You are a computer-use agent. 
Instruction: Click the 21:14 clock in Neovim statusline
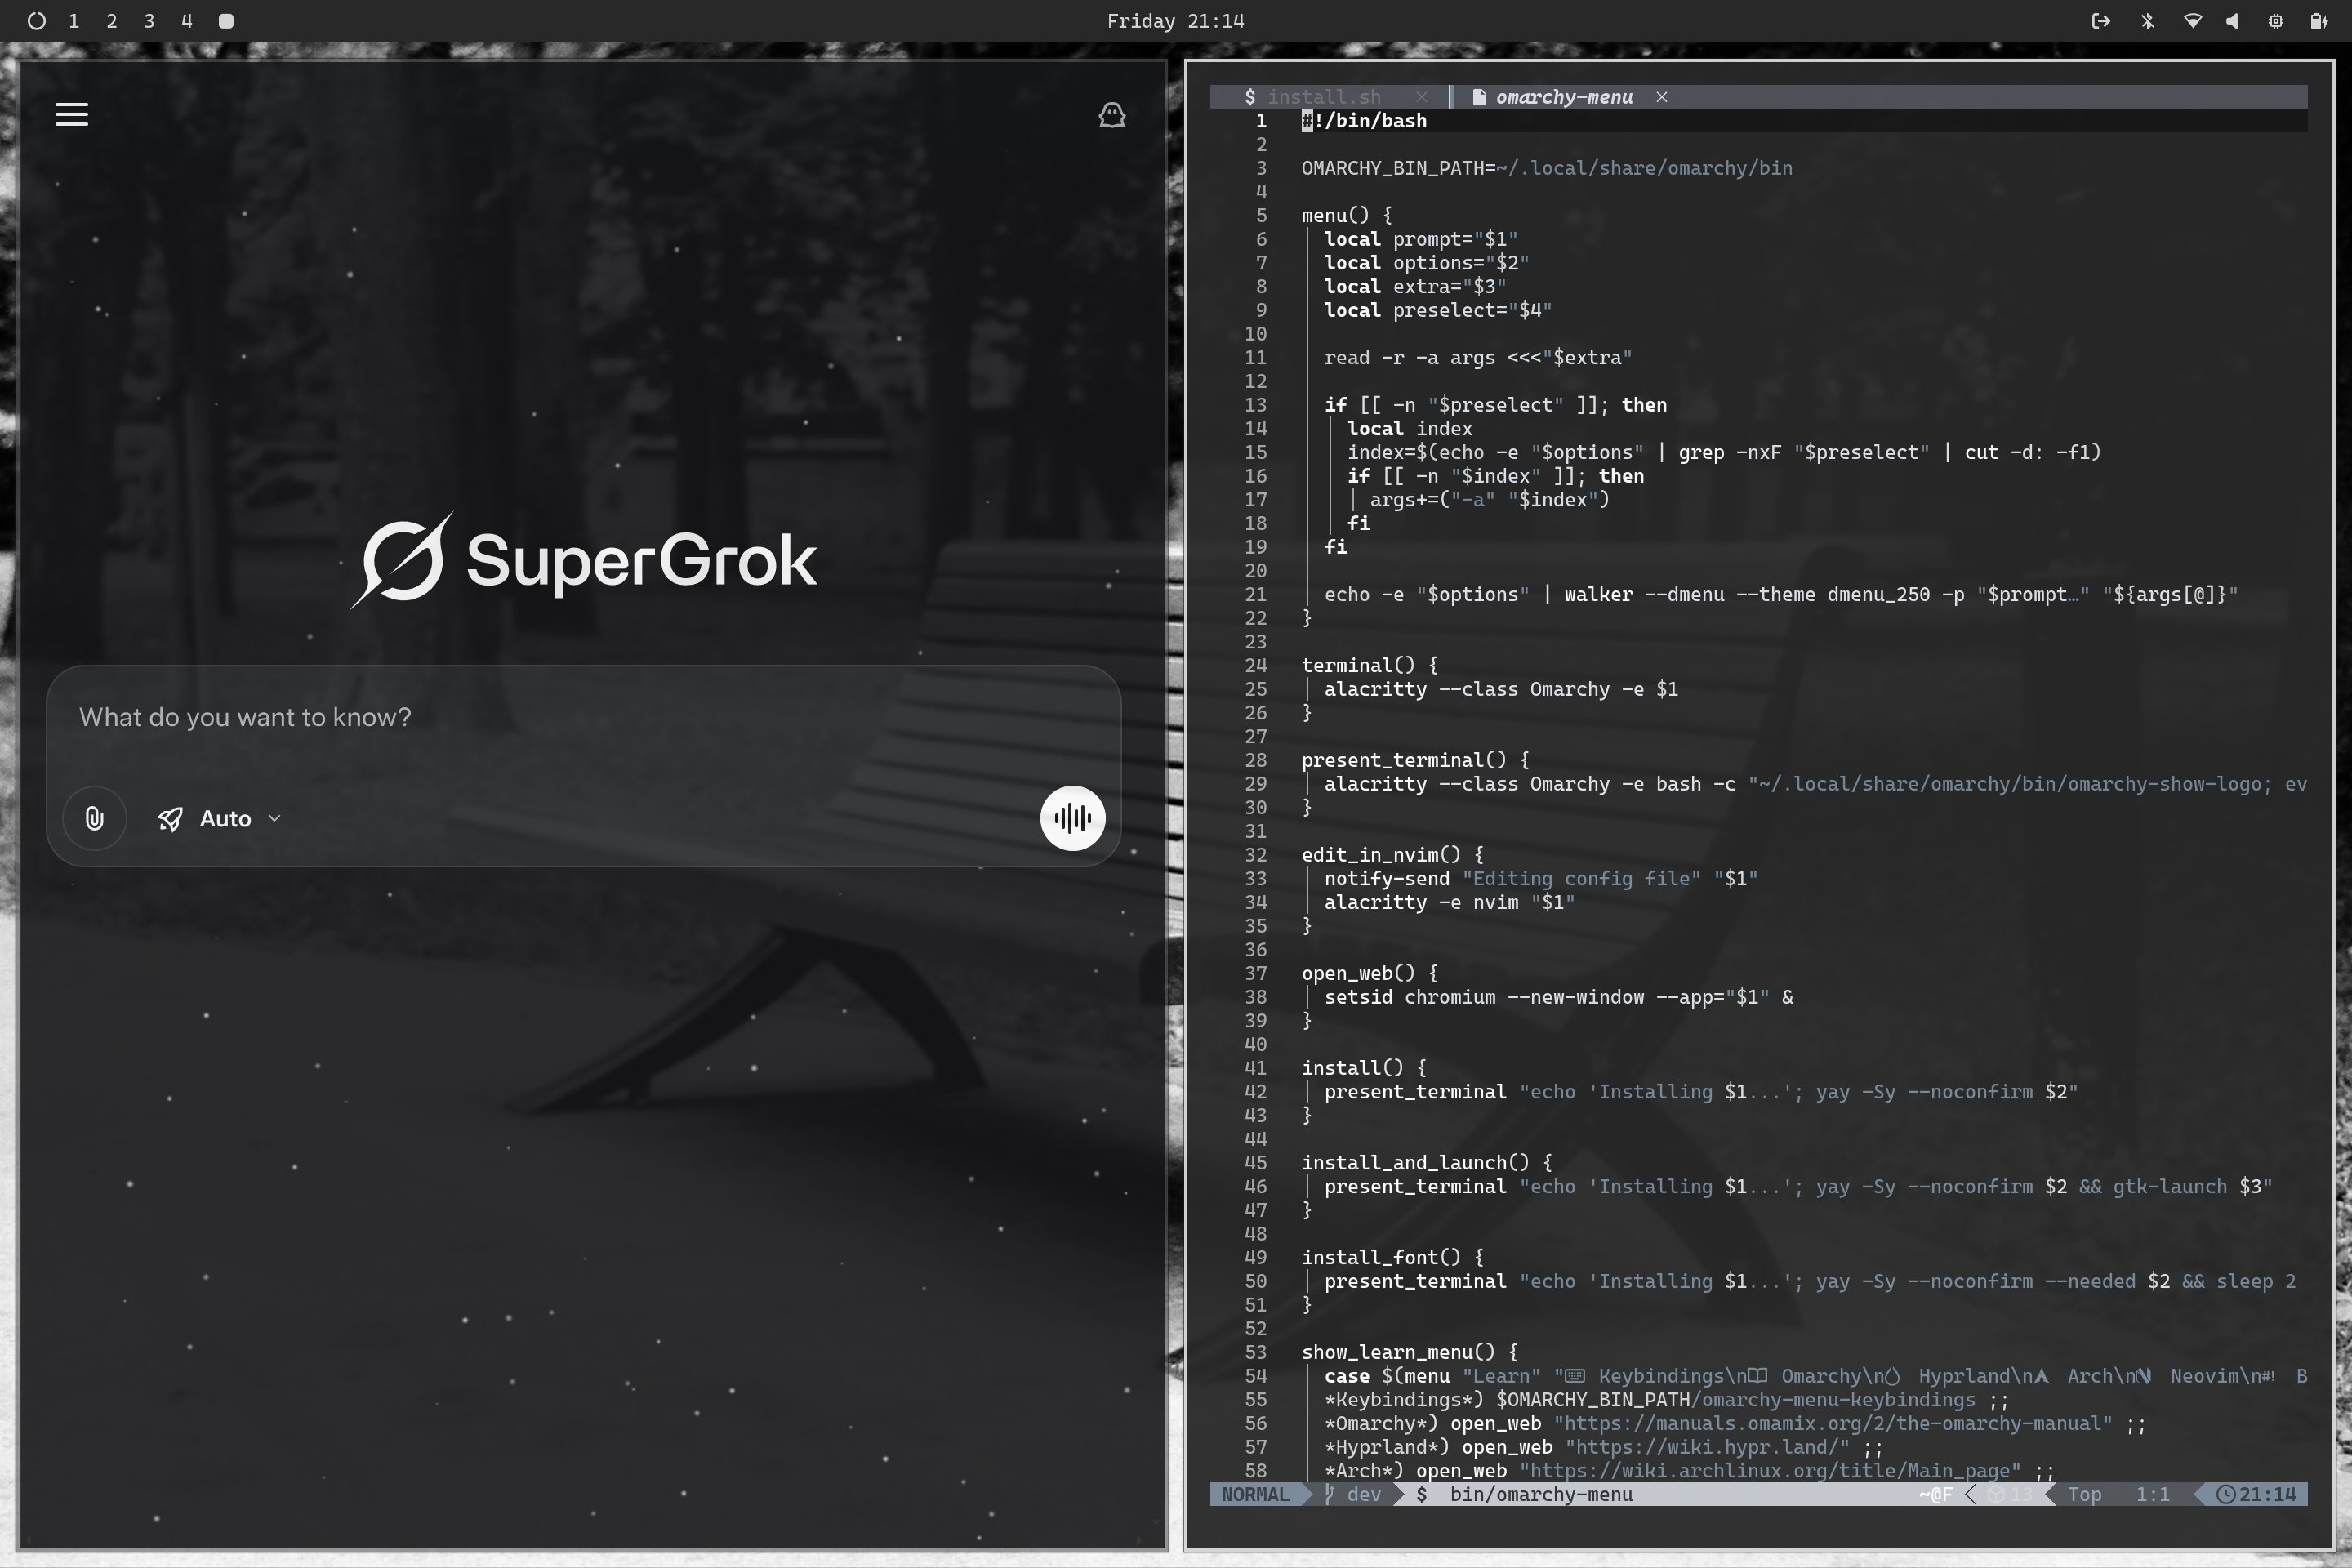(x=2257, y=1494)
